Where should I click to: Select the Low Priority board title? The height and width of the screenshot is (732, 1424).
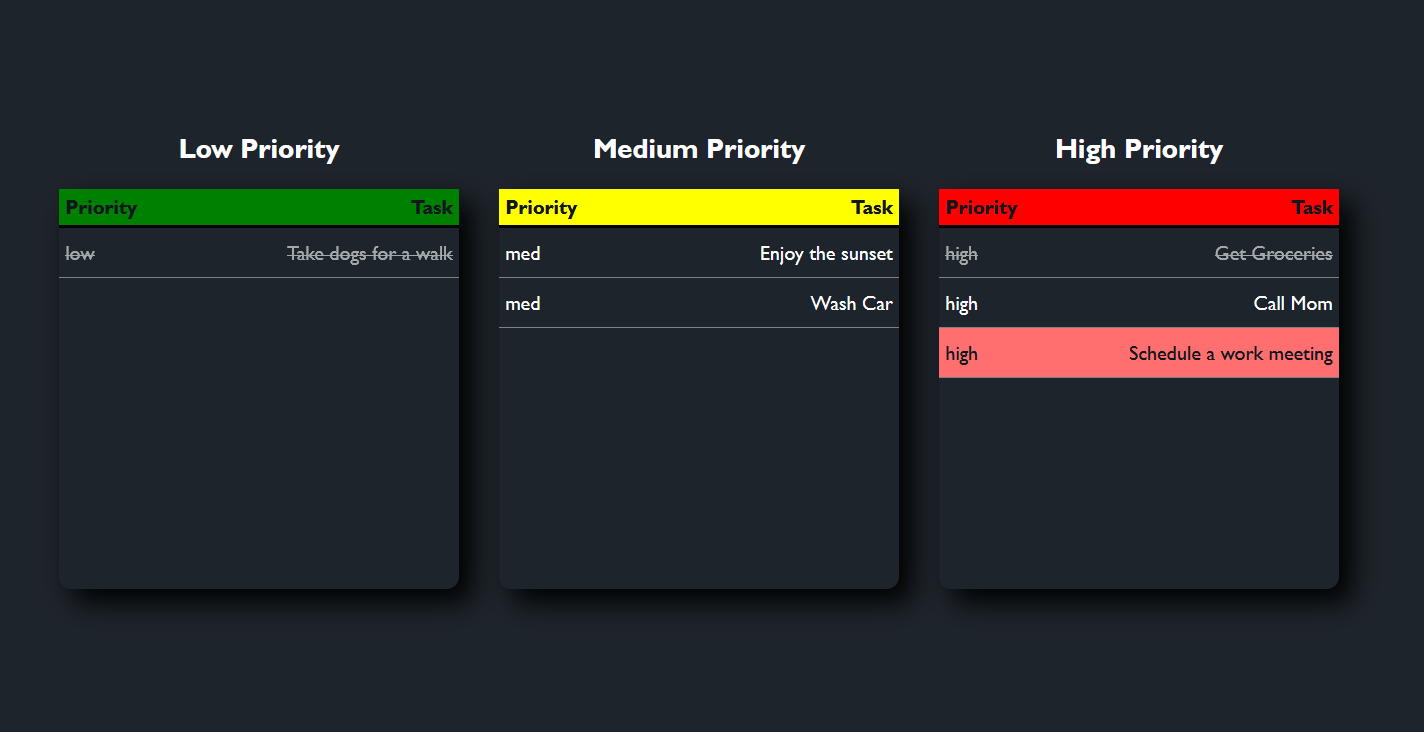point(258,148)
